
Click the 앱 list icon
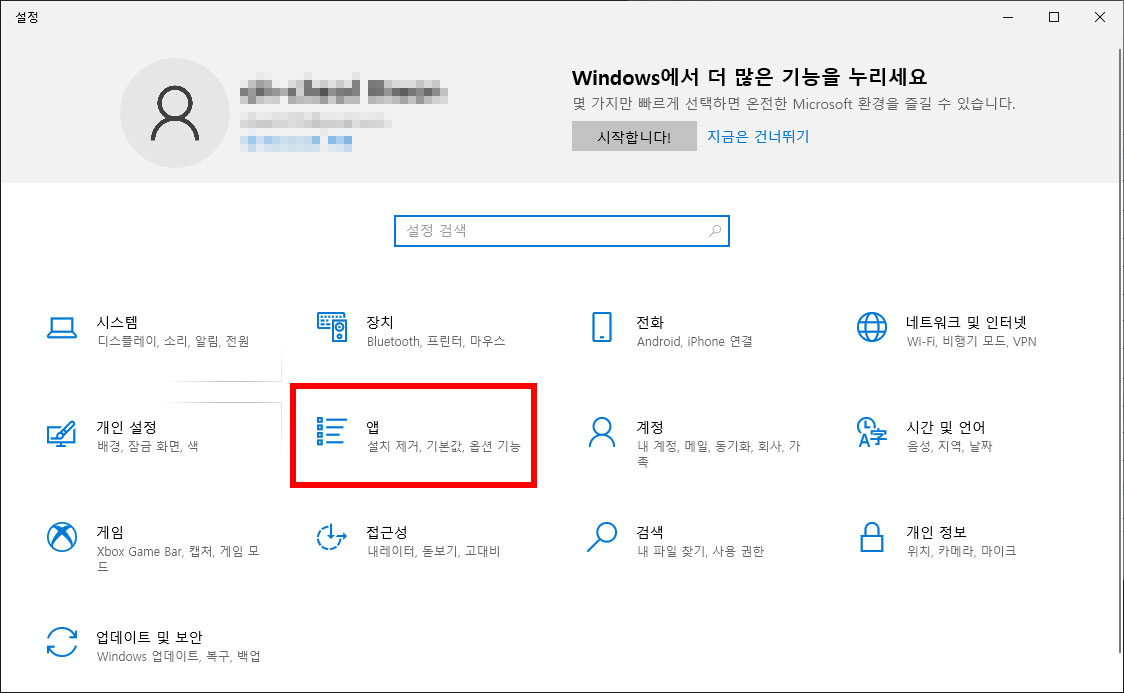click(x=331, y=431)
